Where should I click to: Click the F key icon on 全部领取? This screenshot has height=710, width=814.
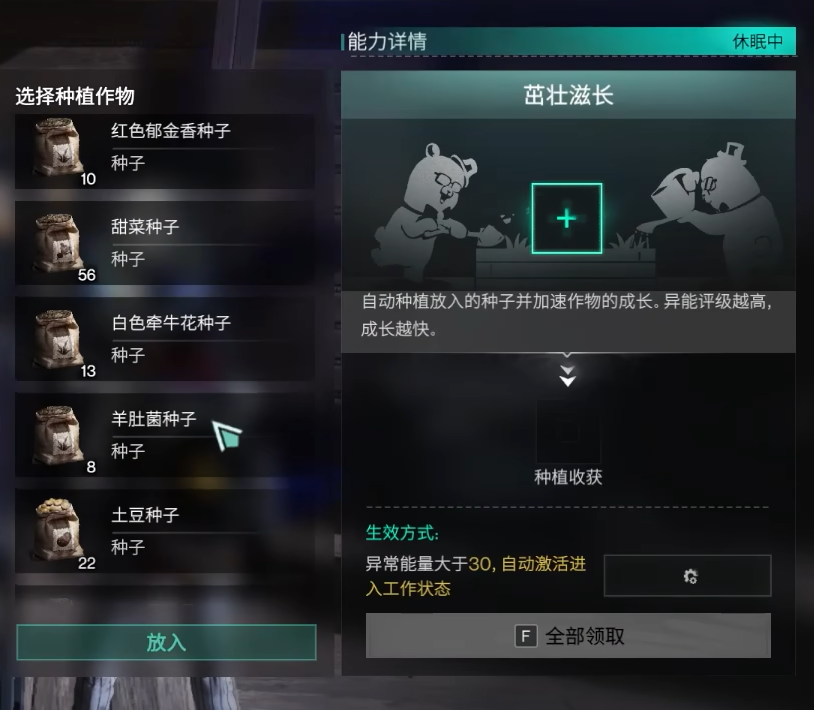(525, 636)
